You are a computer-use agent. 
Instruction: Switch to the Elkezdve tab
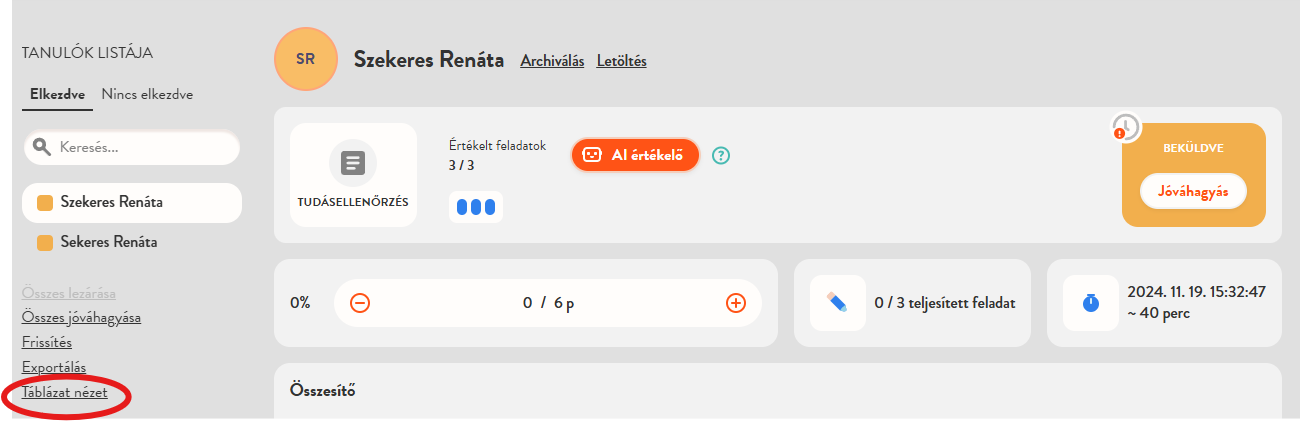[57, 95]
